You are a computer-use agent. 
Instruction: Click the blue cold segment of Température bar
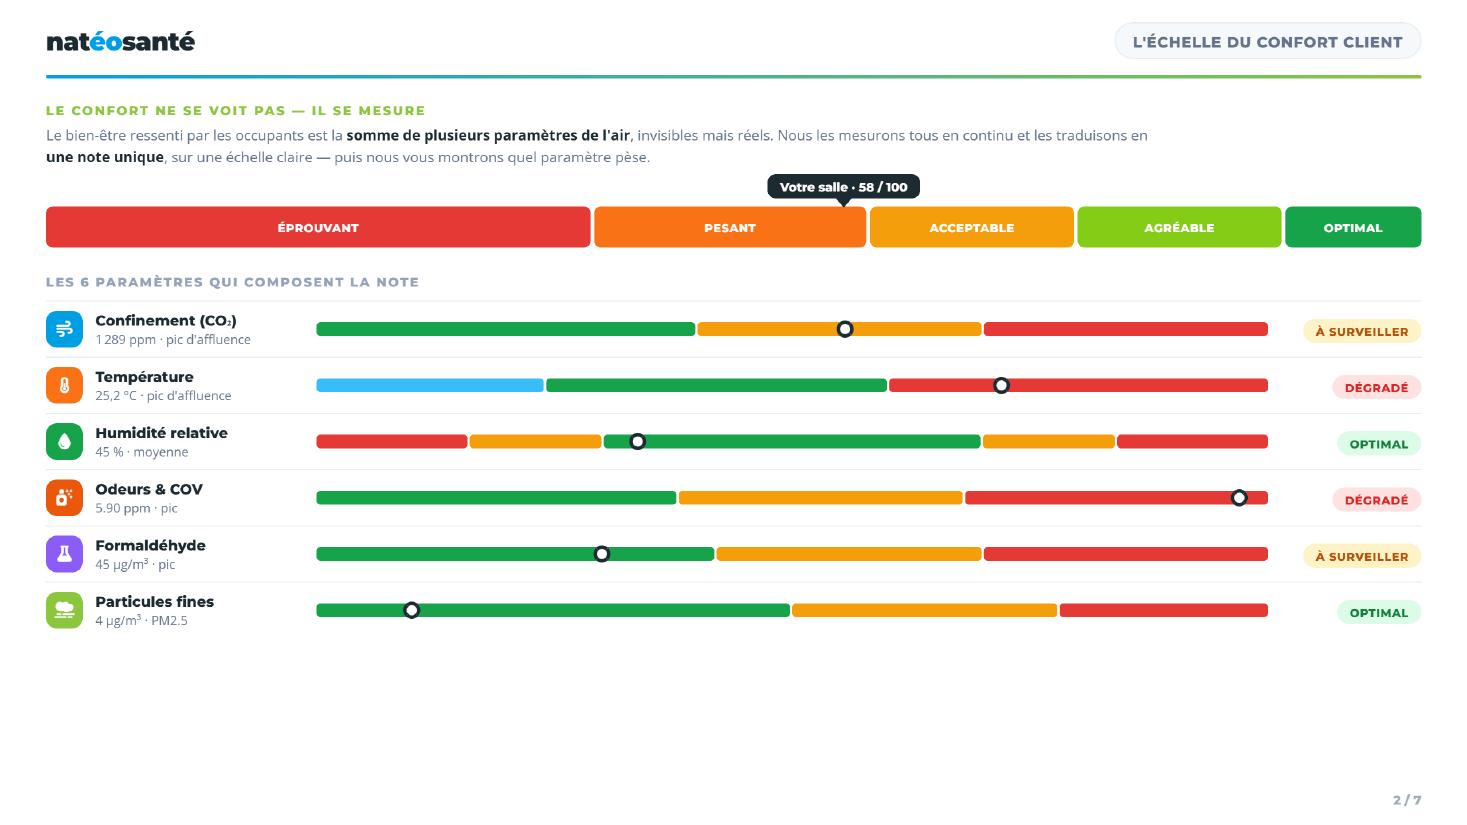tap(430, 385)
